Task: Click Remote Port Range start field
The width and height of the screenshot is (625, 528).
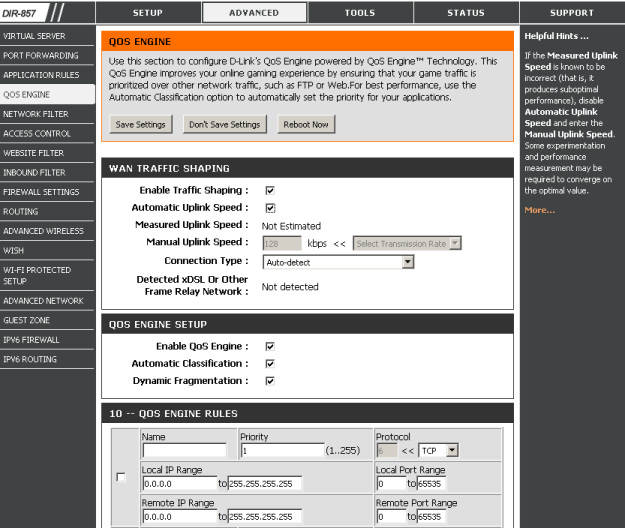Action: pyautogui.click(x=391, y=517)
